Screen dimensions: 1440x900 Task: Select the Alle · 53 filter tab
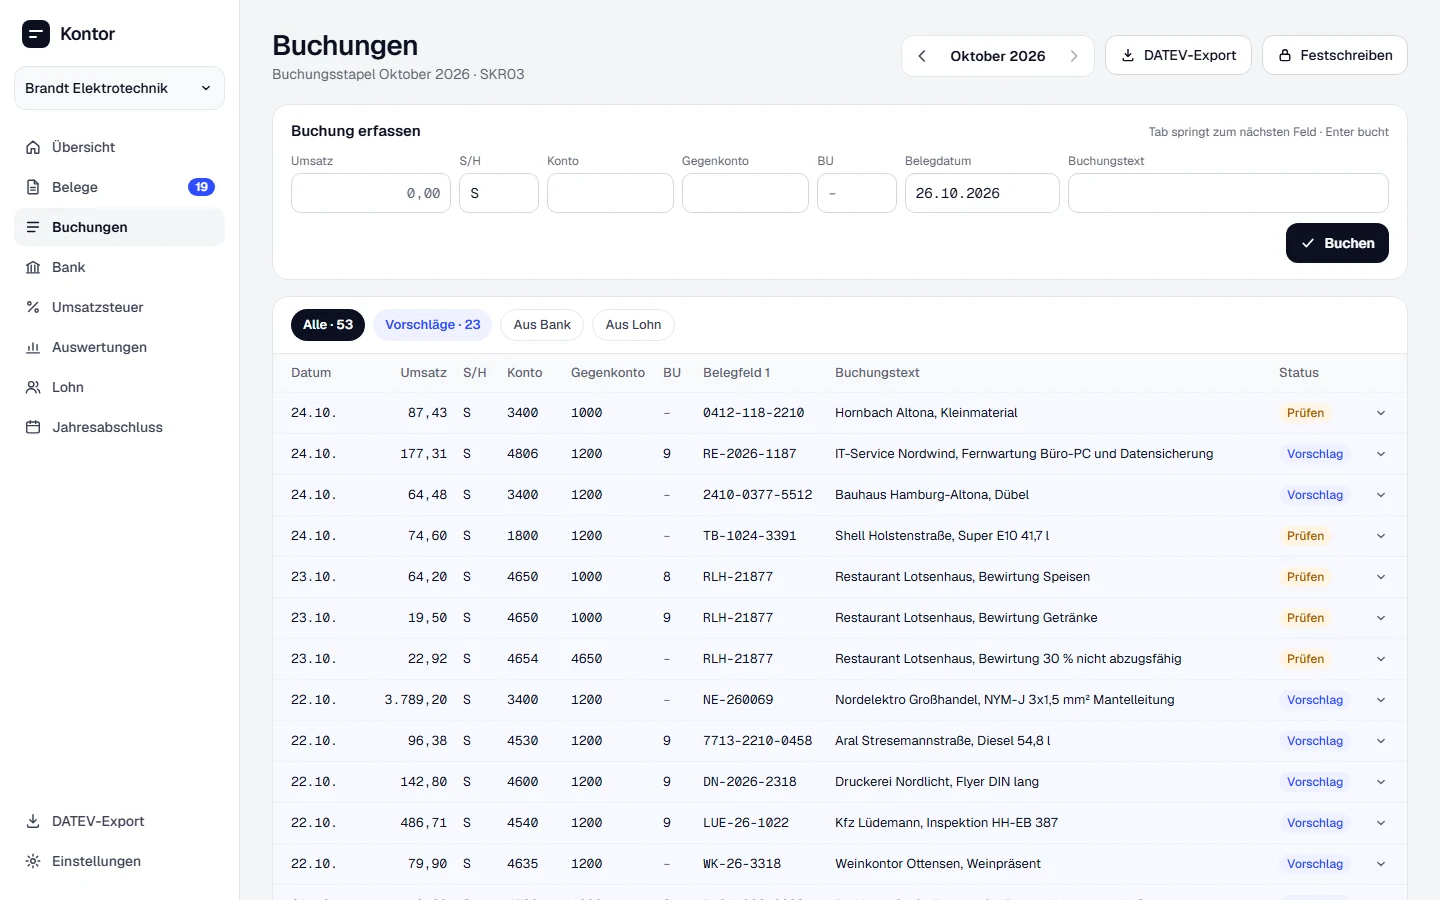(x=328, y=325)
